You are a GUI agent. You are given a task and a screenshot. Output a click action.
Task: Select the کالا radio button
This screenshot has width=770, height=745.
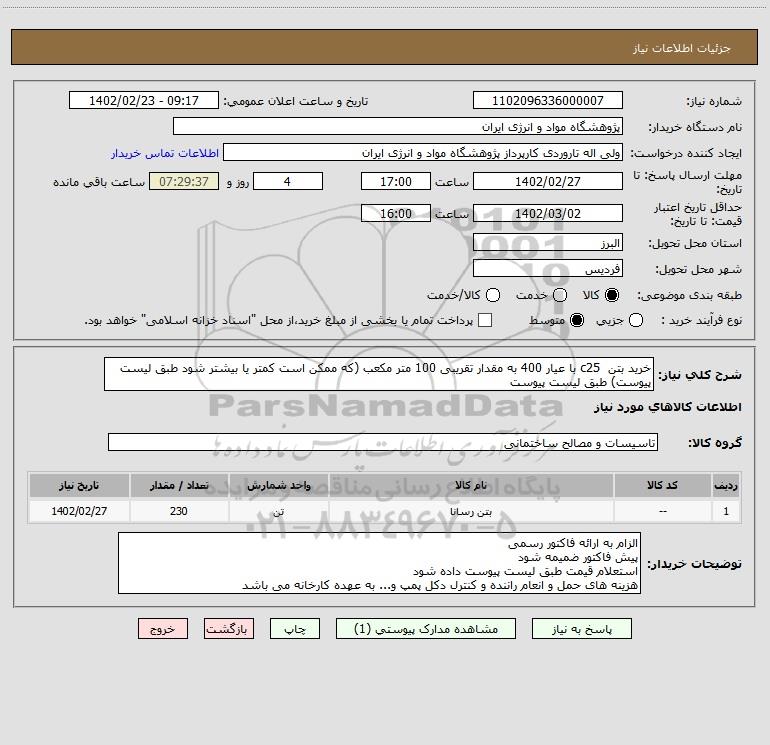pos(612,295)
